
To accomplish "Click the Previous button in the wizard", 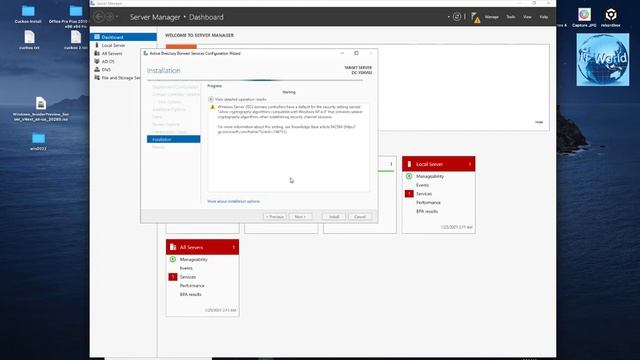I will click(275, 216).
